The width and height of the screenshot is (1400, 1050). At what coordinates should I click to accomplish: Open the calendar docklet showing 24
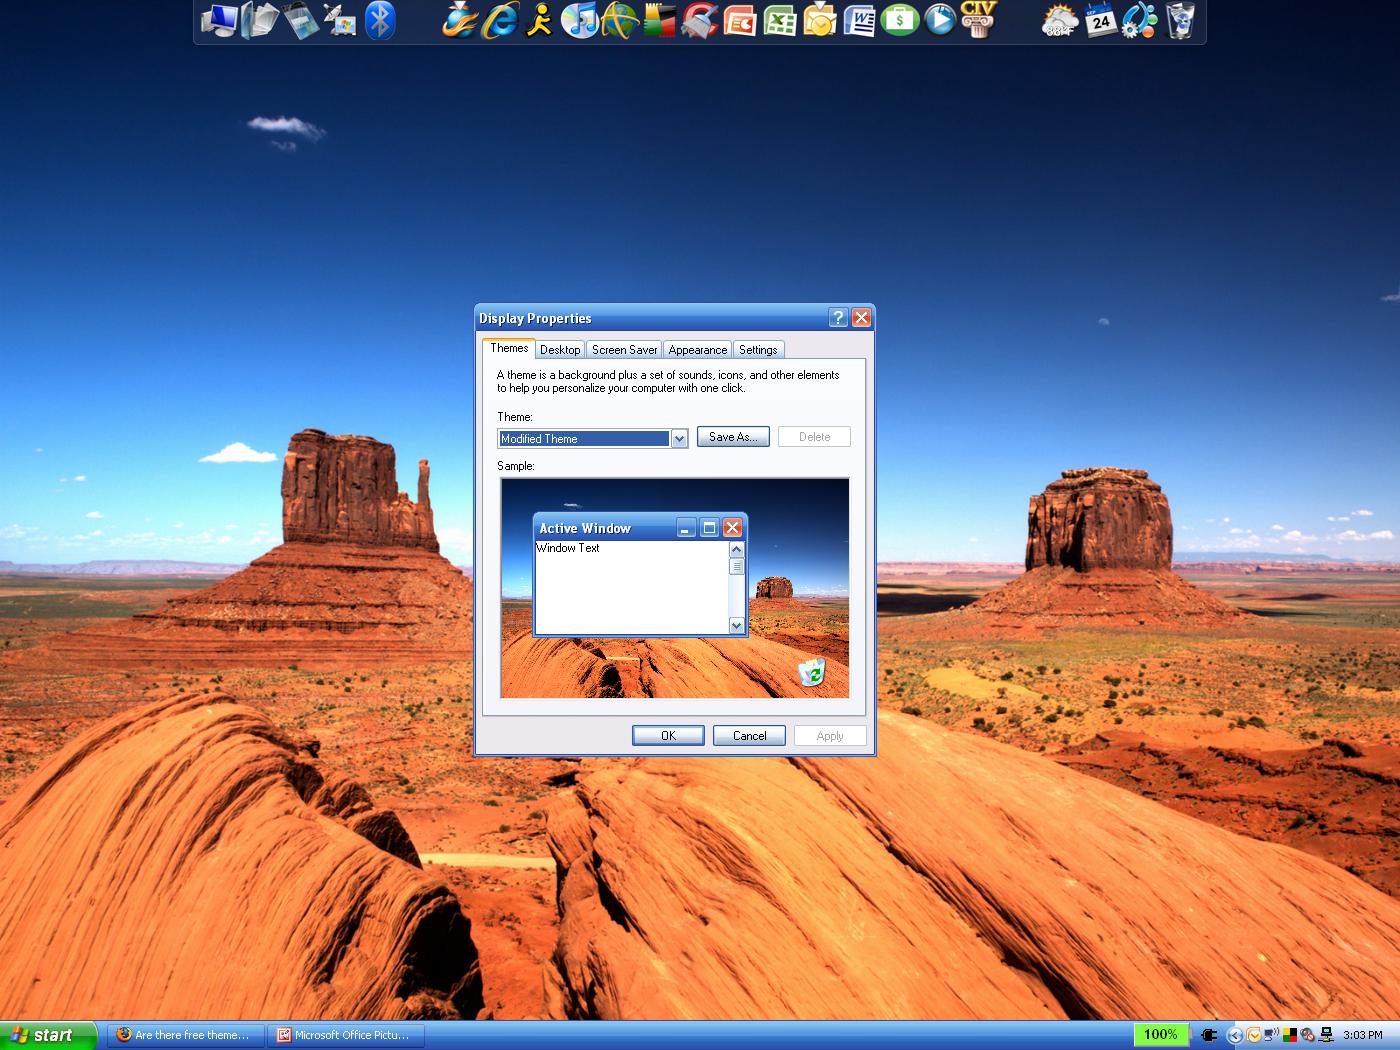pos(1101,20)
